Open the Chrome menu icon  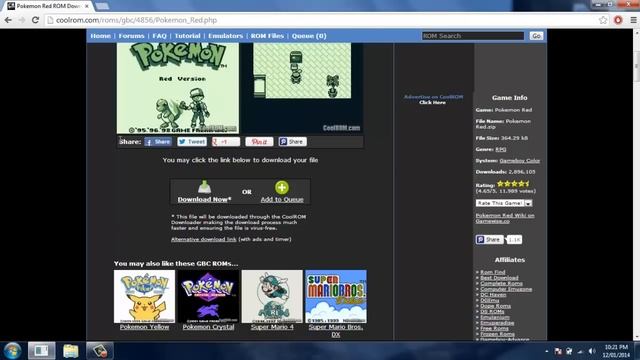point(633,20)
